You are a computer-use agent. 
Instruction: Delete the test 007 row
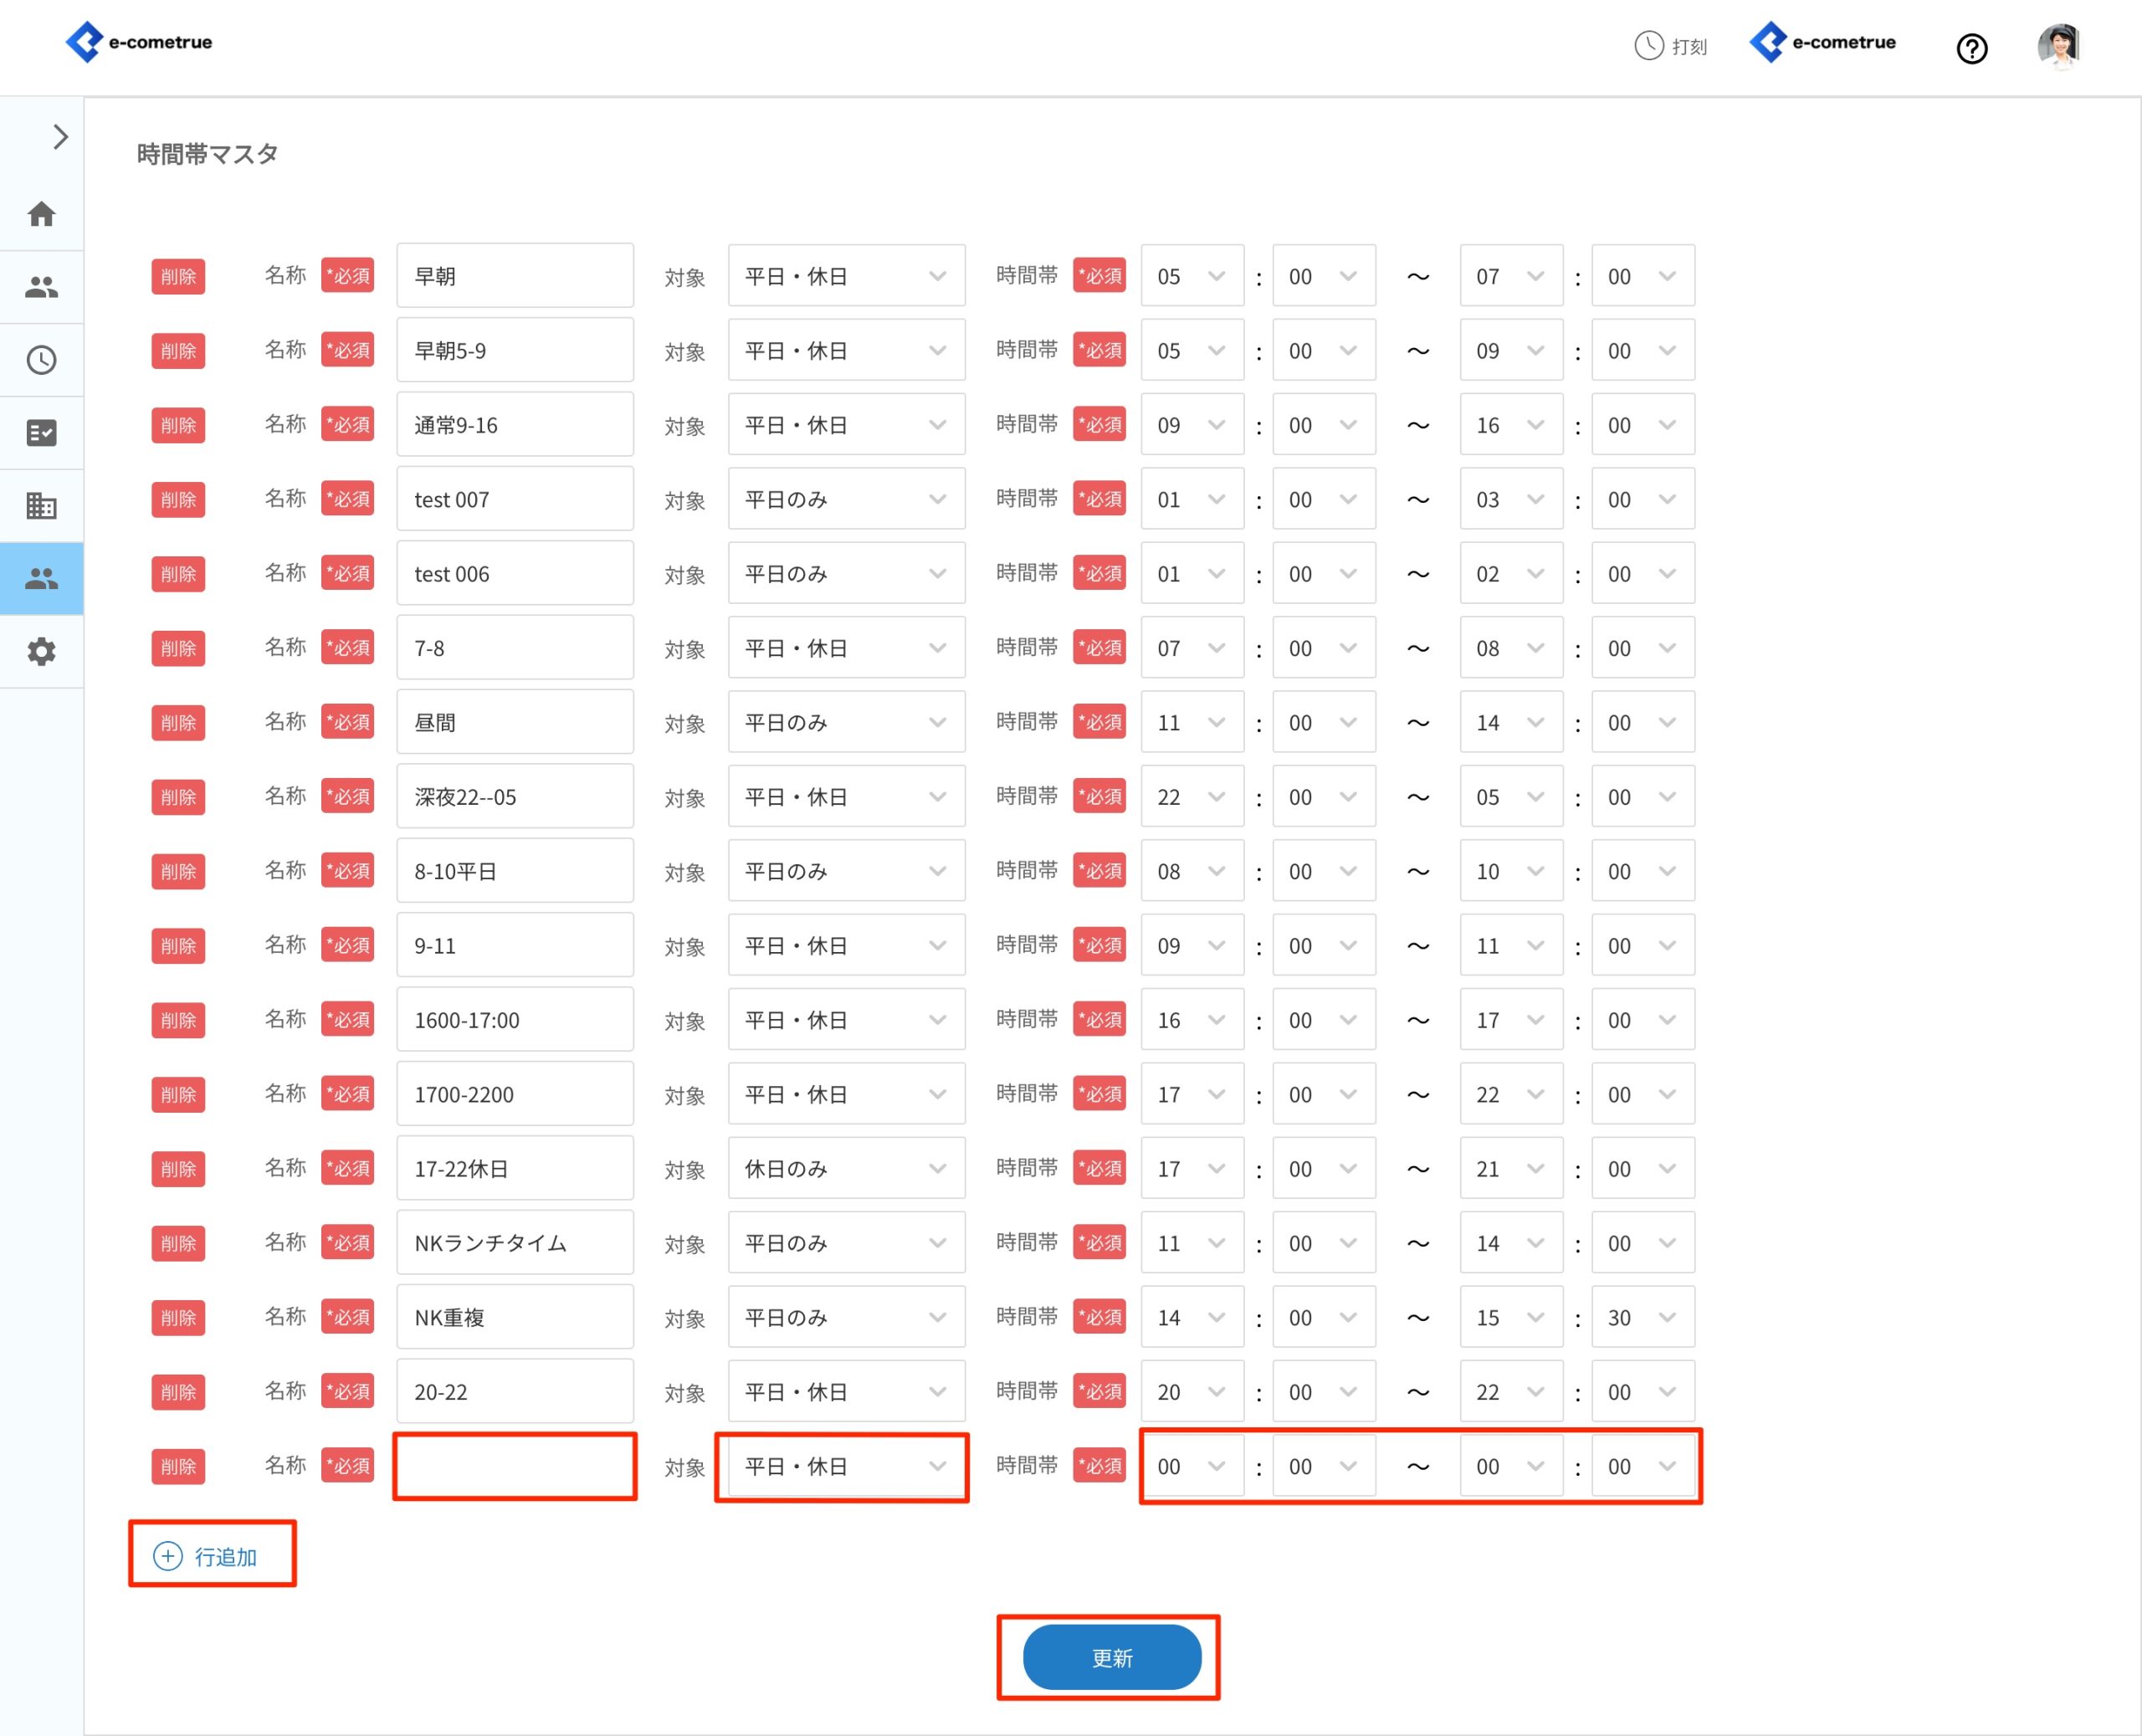tap(178, 500)
